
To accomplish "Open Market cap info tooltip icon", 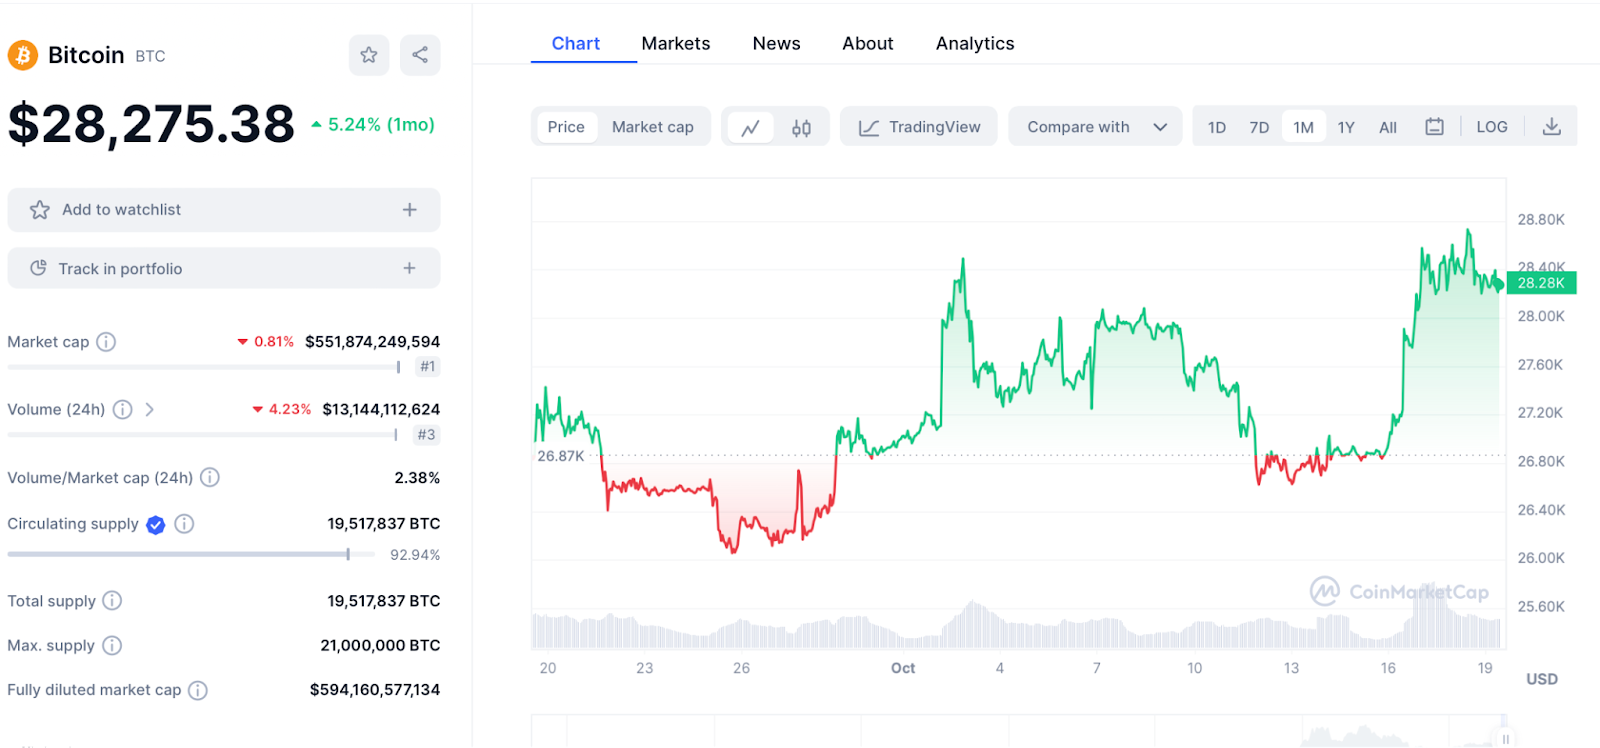I will 106,342.
